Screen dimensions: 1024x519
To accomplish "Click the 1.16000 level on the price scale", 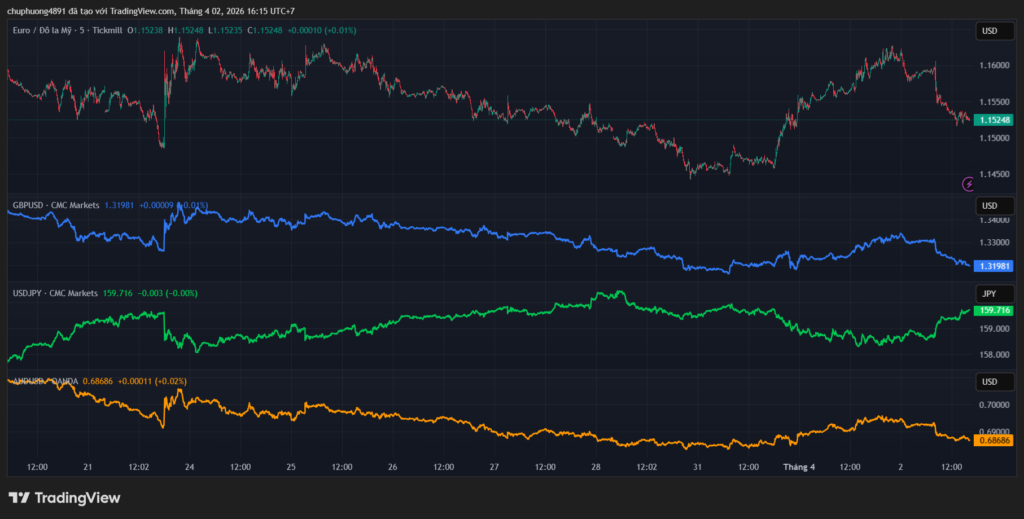I will click(993, 66).
